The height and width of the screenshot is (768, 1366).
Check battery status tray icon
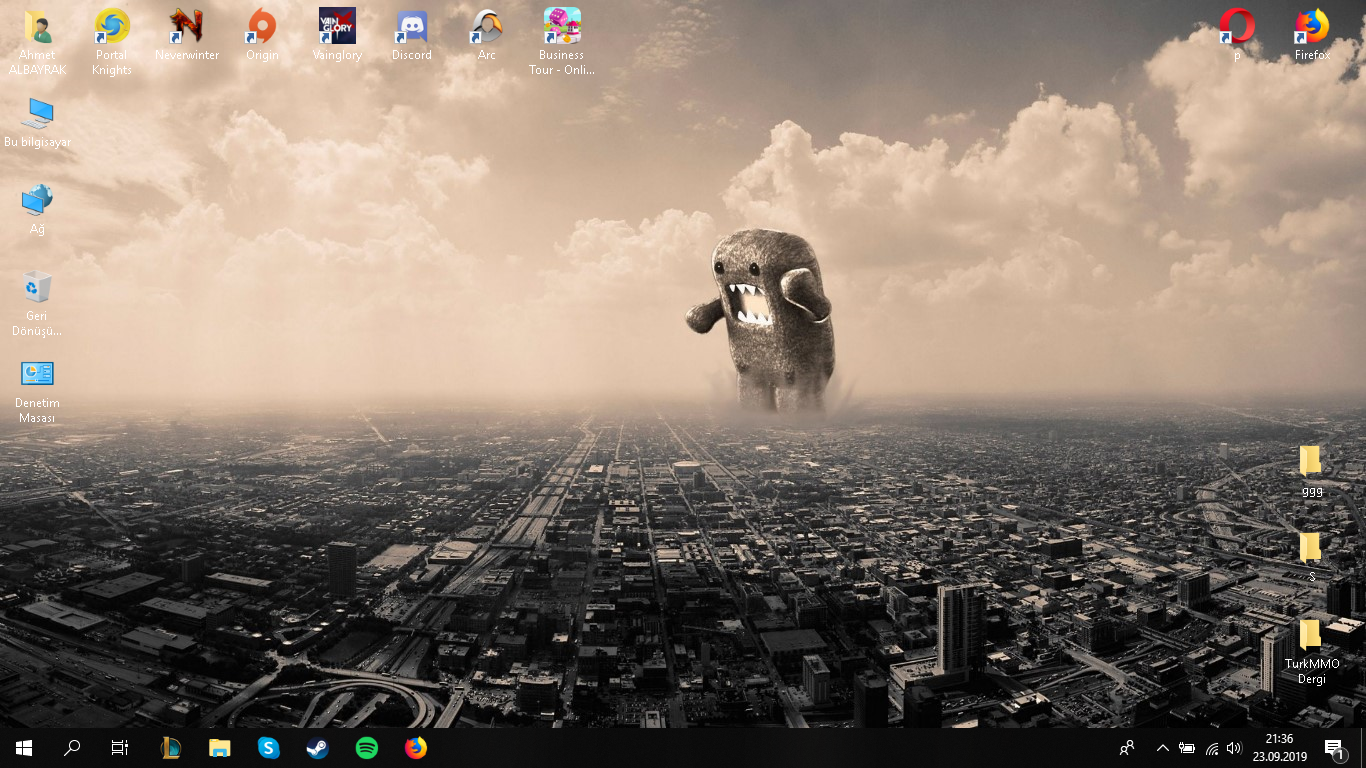1187,748
